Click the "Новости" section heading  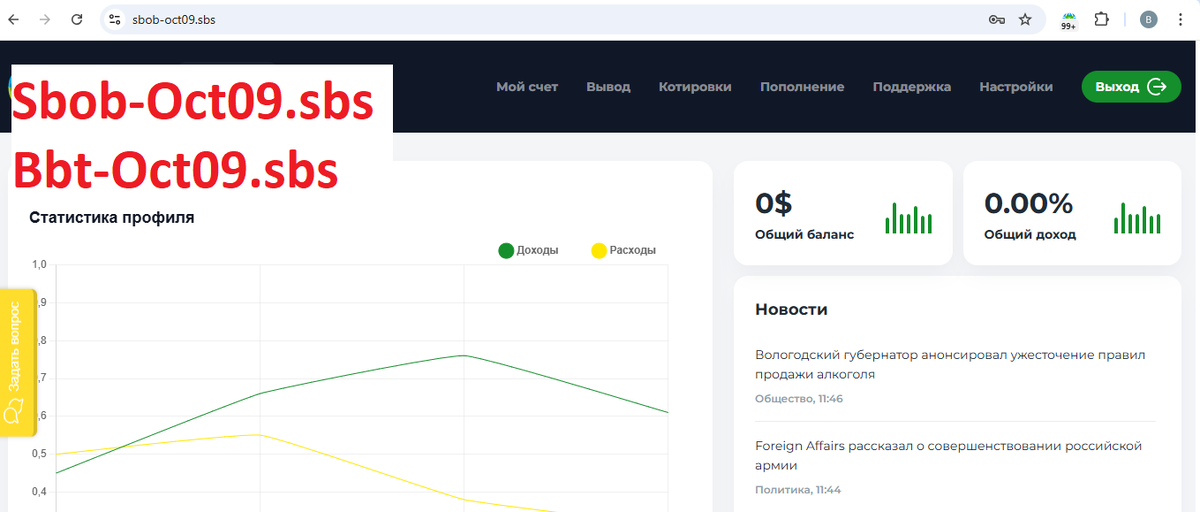[791, 309]
